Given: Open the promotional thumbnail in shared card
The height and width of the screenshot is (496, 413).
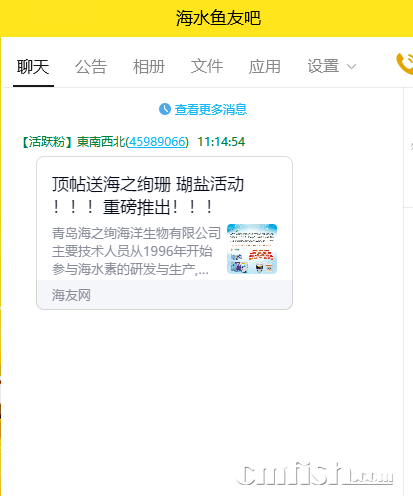Looking at the screenshot, I should click(x=252, y=249).
